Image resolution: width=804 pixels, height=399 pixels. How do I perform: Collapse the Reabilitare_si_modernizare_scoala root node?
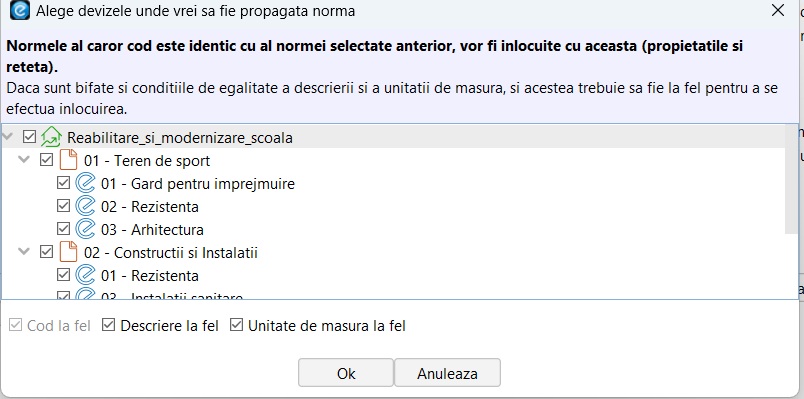(x=8, y=137)
